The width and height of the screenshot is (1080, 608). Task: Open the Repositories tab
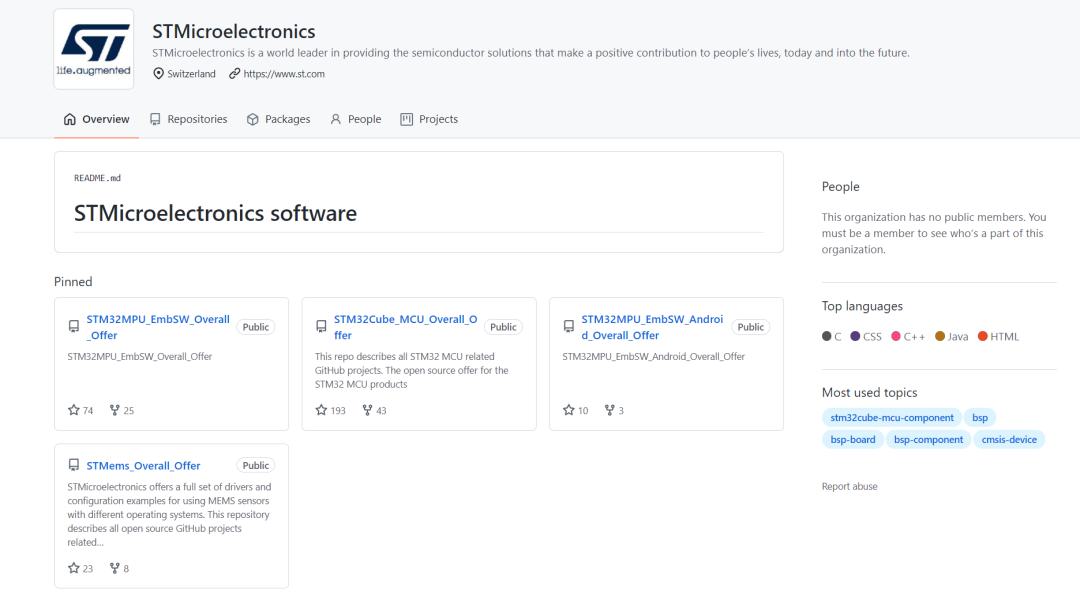pos(188,119)
